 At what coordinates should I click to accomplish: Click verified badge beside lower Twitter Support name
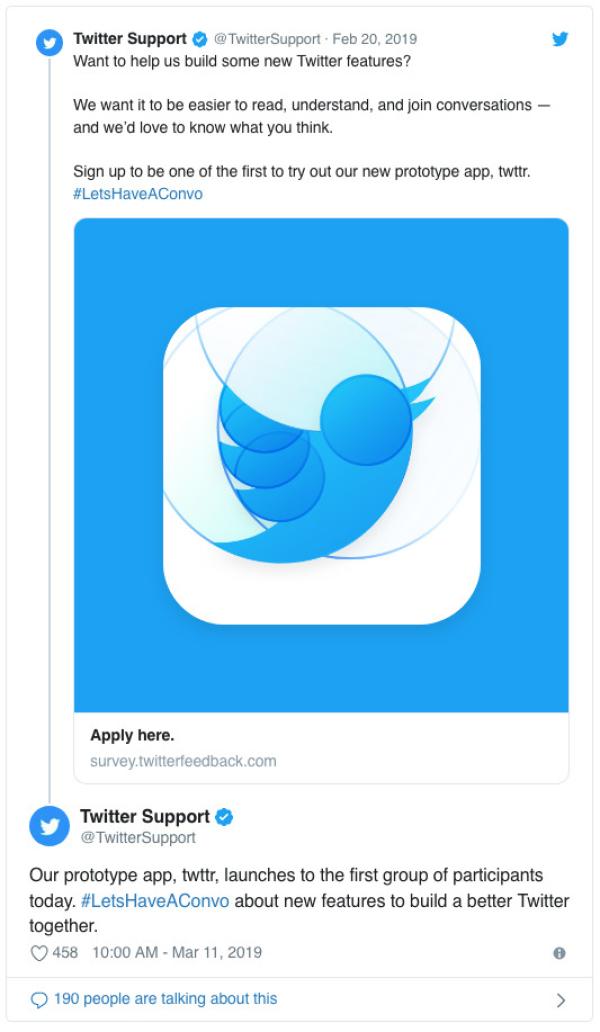[x=225, y=817]
